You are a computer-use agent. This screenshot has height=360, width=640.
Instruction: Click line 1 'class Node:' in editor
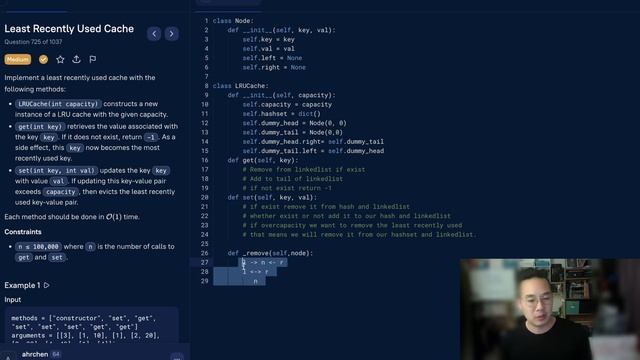[x=233, y=21]
